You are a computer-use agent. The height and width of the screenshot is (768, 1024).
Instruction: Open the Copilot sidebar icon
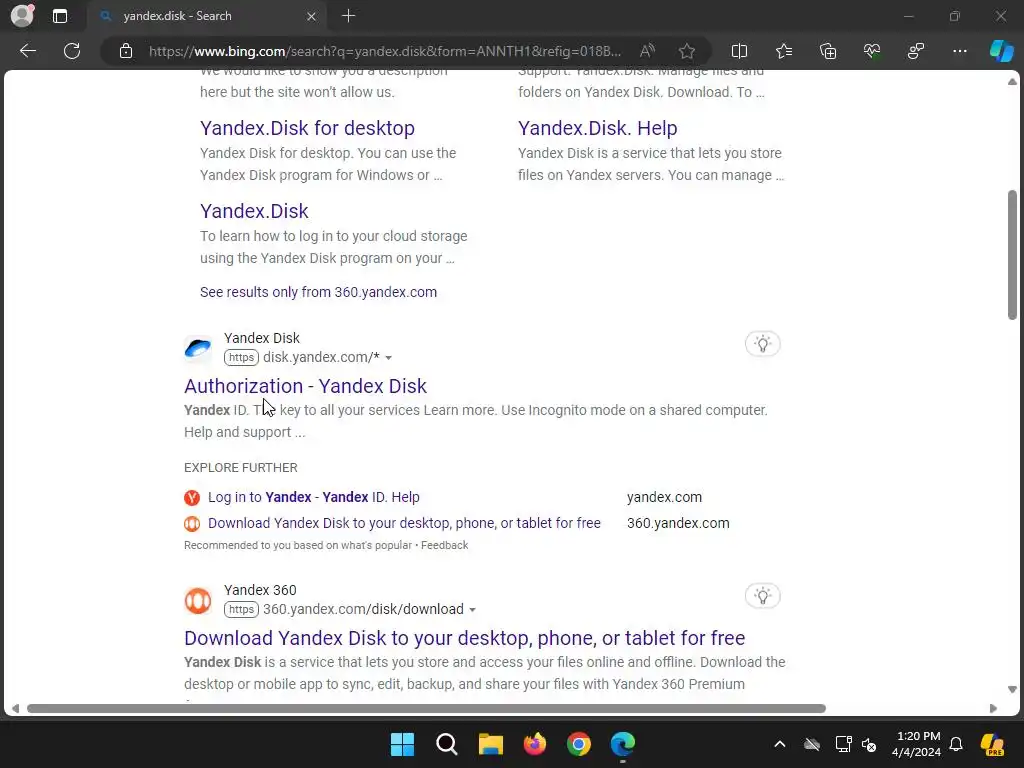[x=1001, y=51]
